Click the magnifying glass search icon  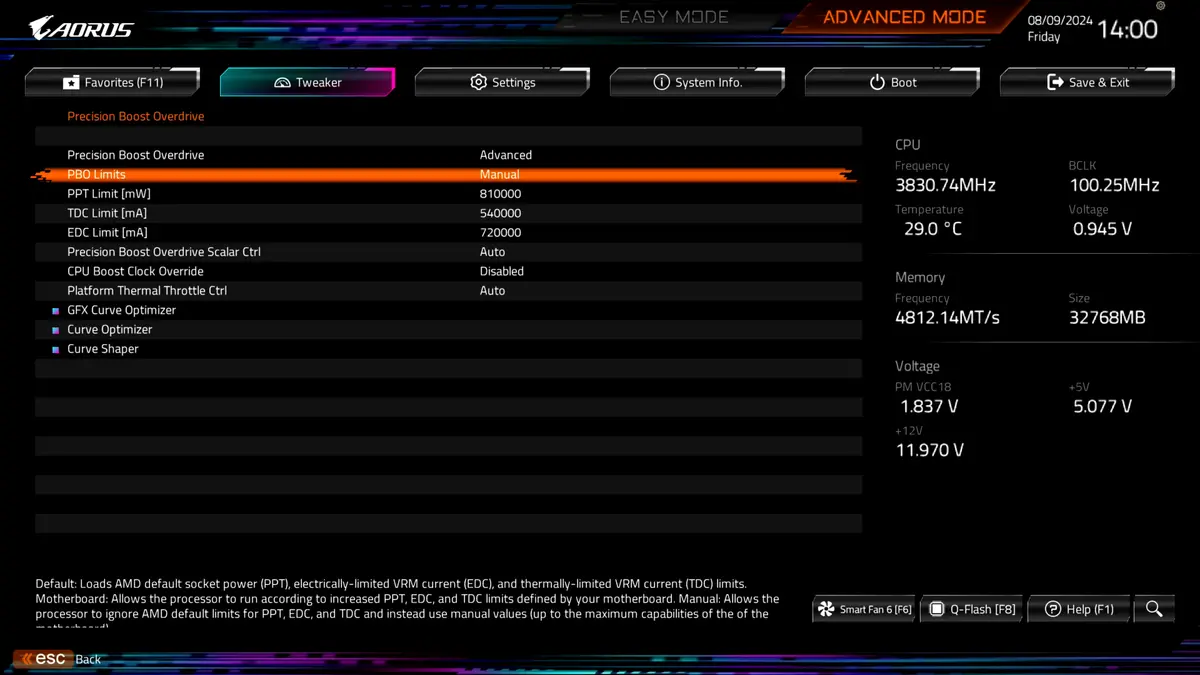tap(1154, 608)
